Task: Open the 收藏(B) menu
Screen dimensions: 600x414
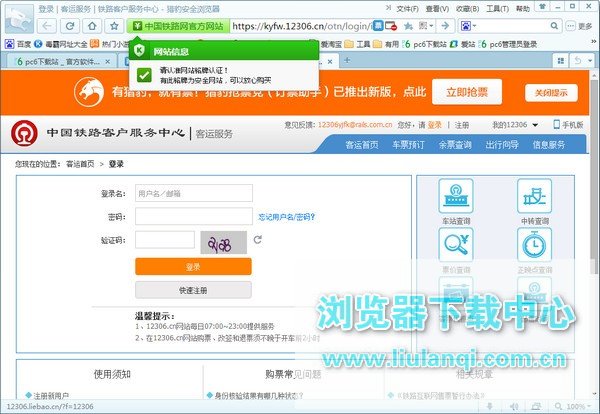Action: pyautogui.click(x=467, y=8)
